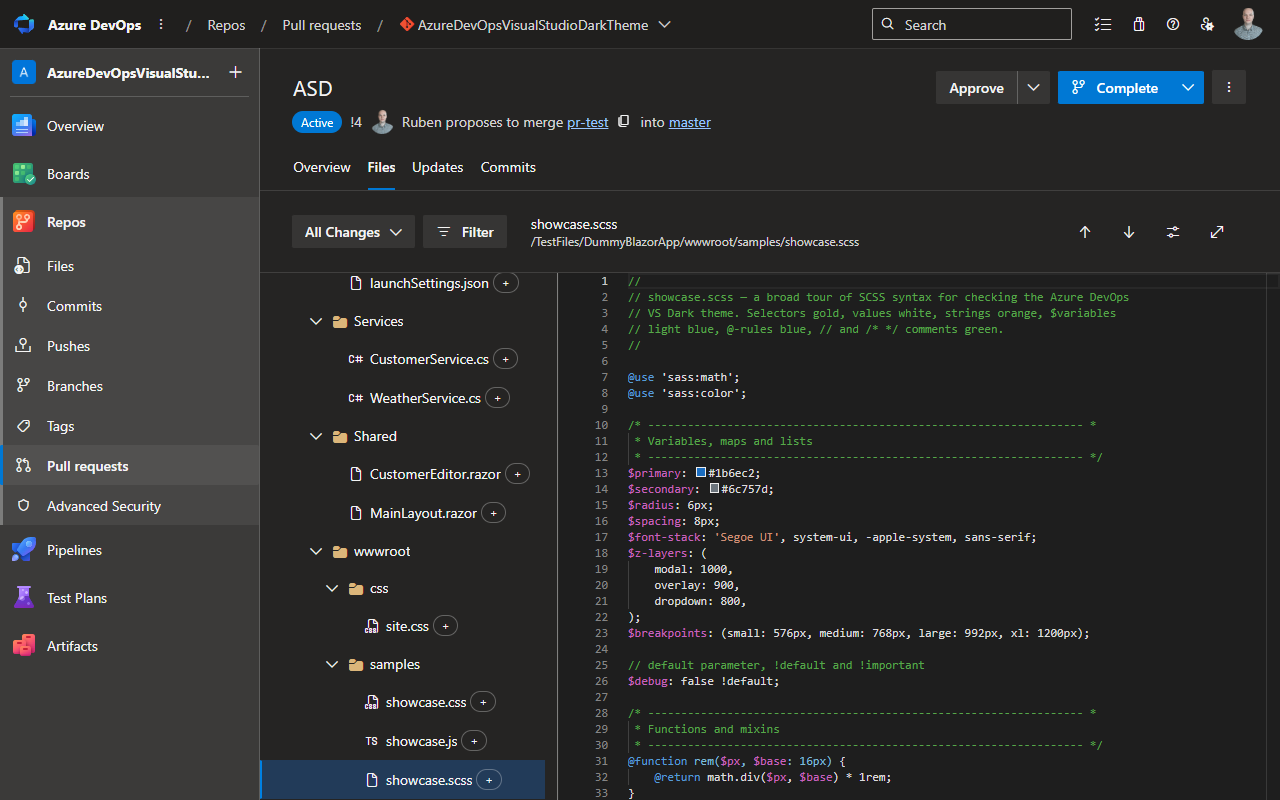Expand the diff to full screen
Viewport: 1280px width, 800px height.
pyautogui.click(x=1217, y=232)
